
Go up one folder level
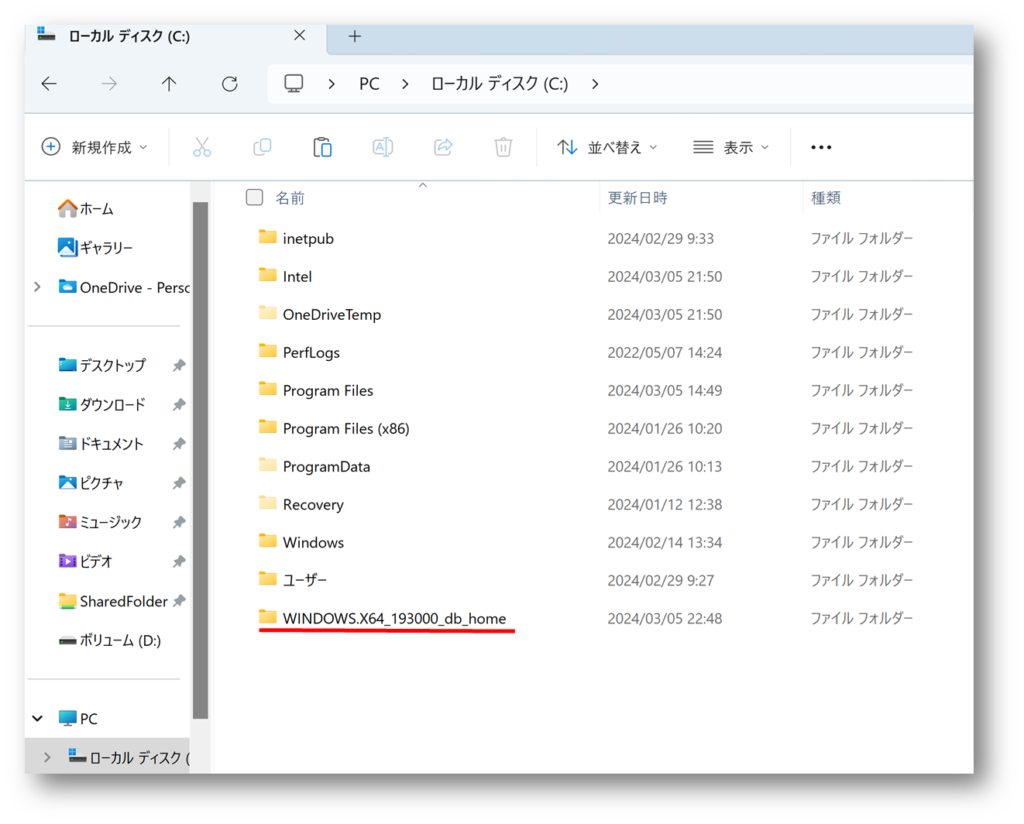[169, 84]
